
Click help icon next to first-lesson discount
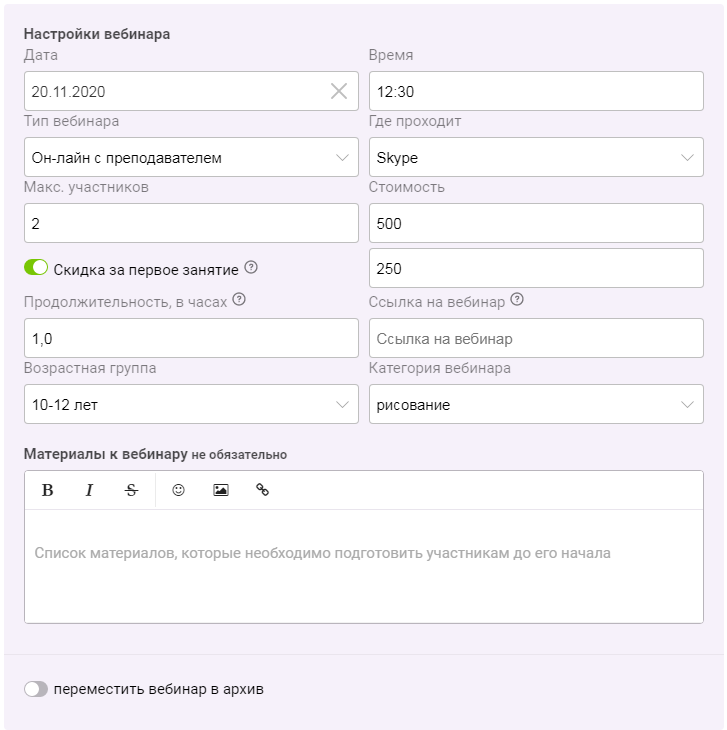click(x=251, y=268)
